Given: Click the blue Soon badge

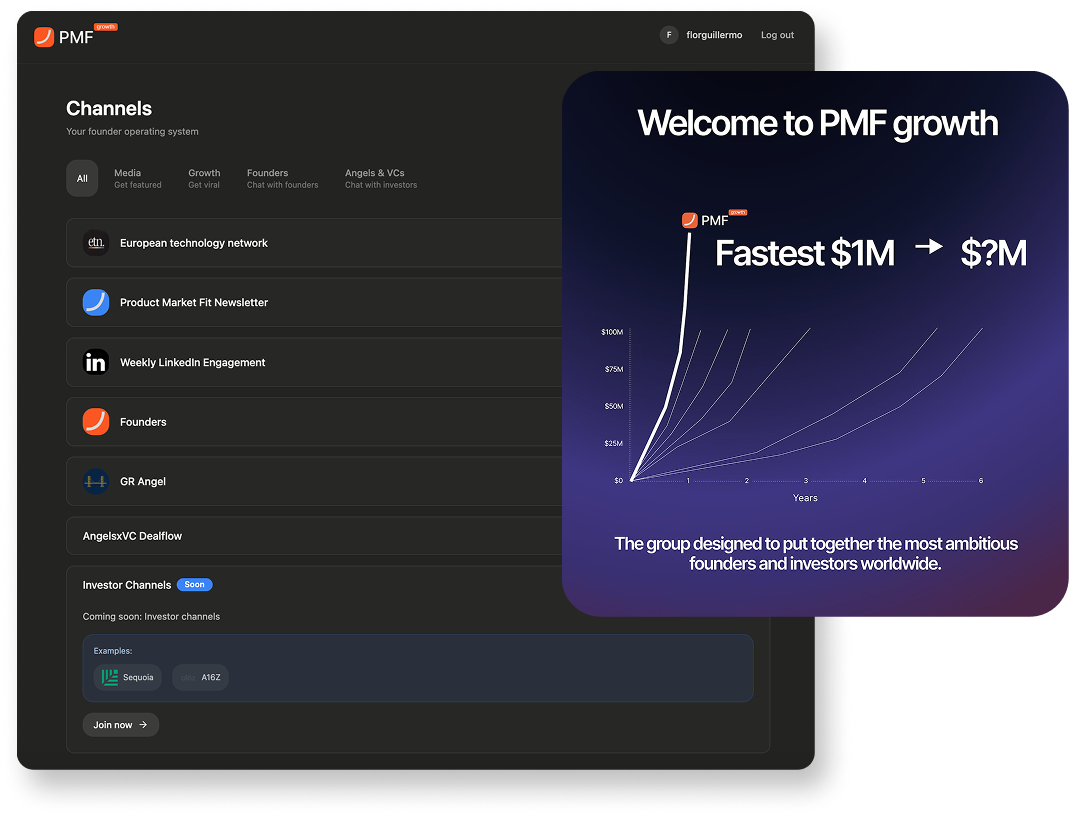Looking at the screenshot, I should coord(194,584).
